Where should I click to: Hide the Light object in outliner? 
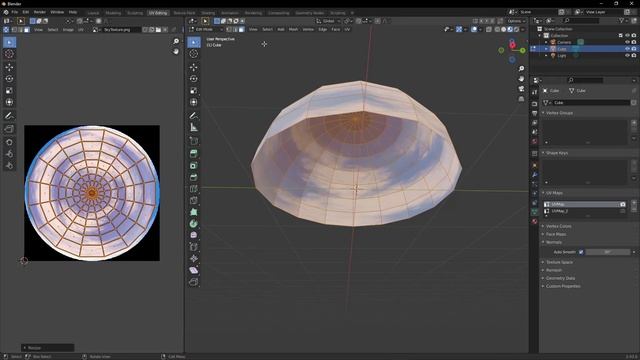627,55
